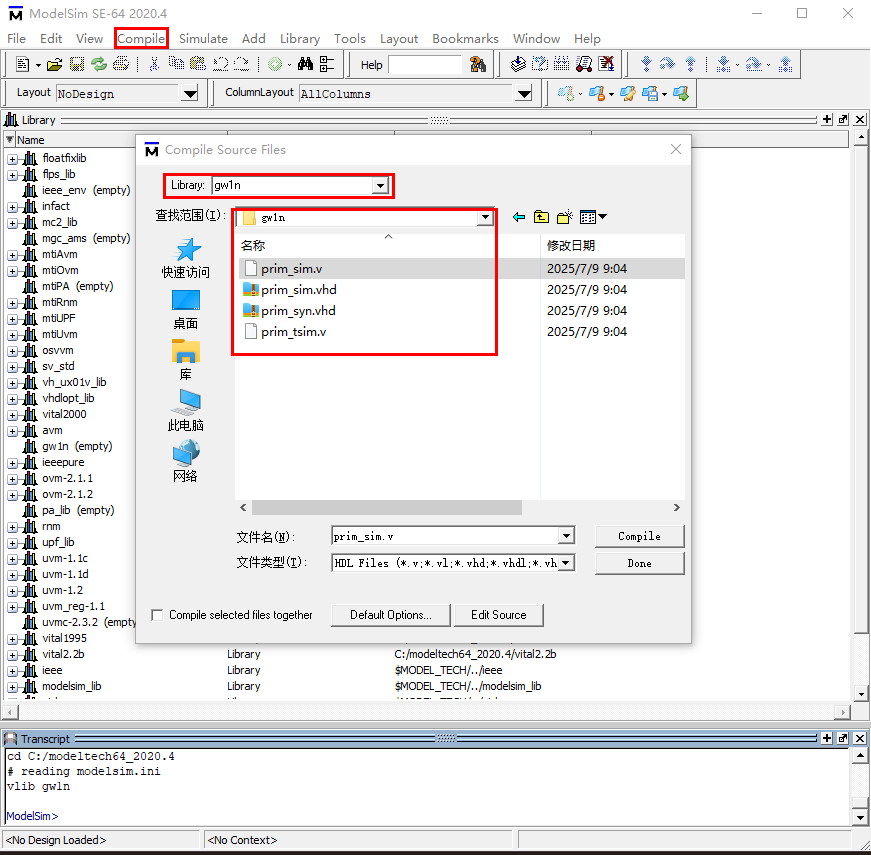Select the prim_syn.vhd file

tap(298, 311)
